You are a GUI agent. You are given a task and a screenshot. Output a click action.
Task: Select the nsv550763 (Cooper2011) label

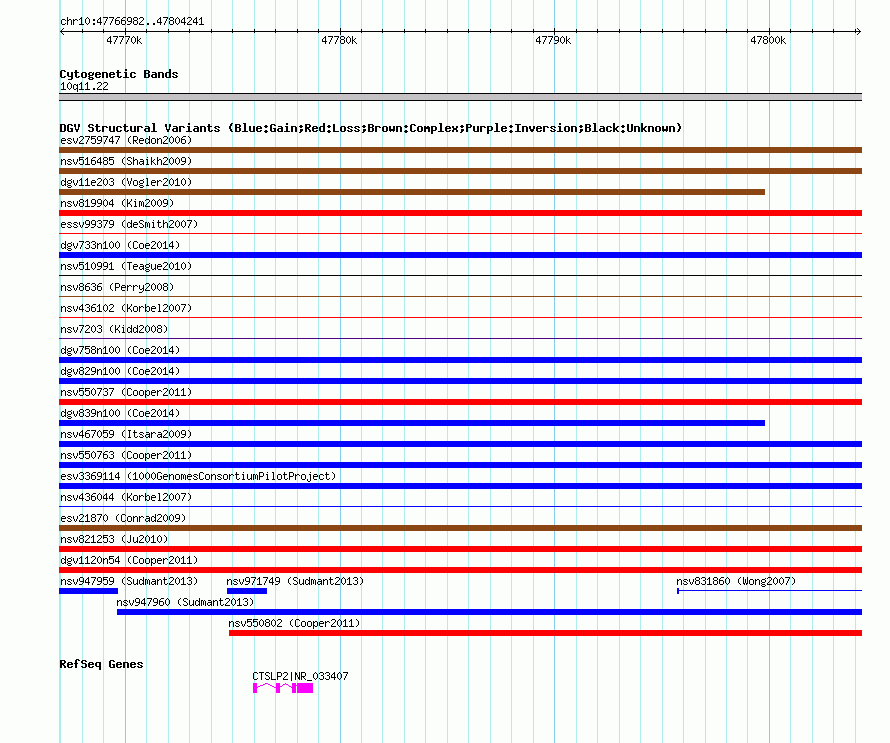point(126,455)
